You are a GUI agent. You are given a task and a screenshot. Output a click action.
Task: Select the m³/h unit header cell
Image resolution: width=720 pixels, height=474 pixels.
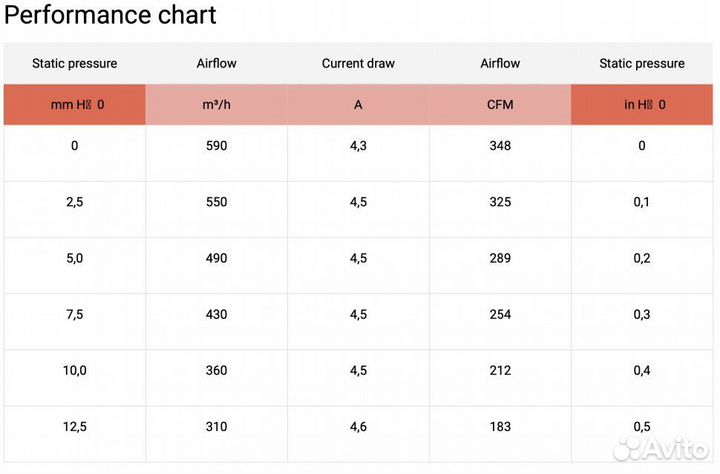(x=216, y=105)
